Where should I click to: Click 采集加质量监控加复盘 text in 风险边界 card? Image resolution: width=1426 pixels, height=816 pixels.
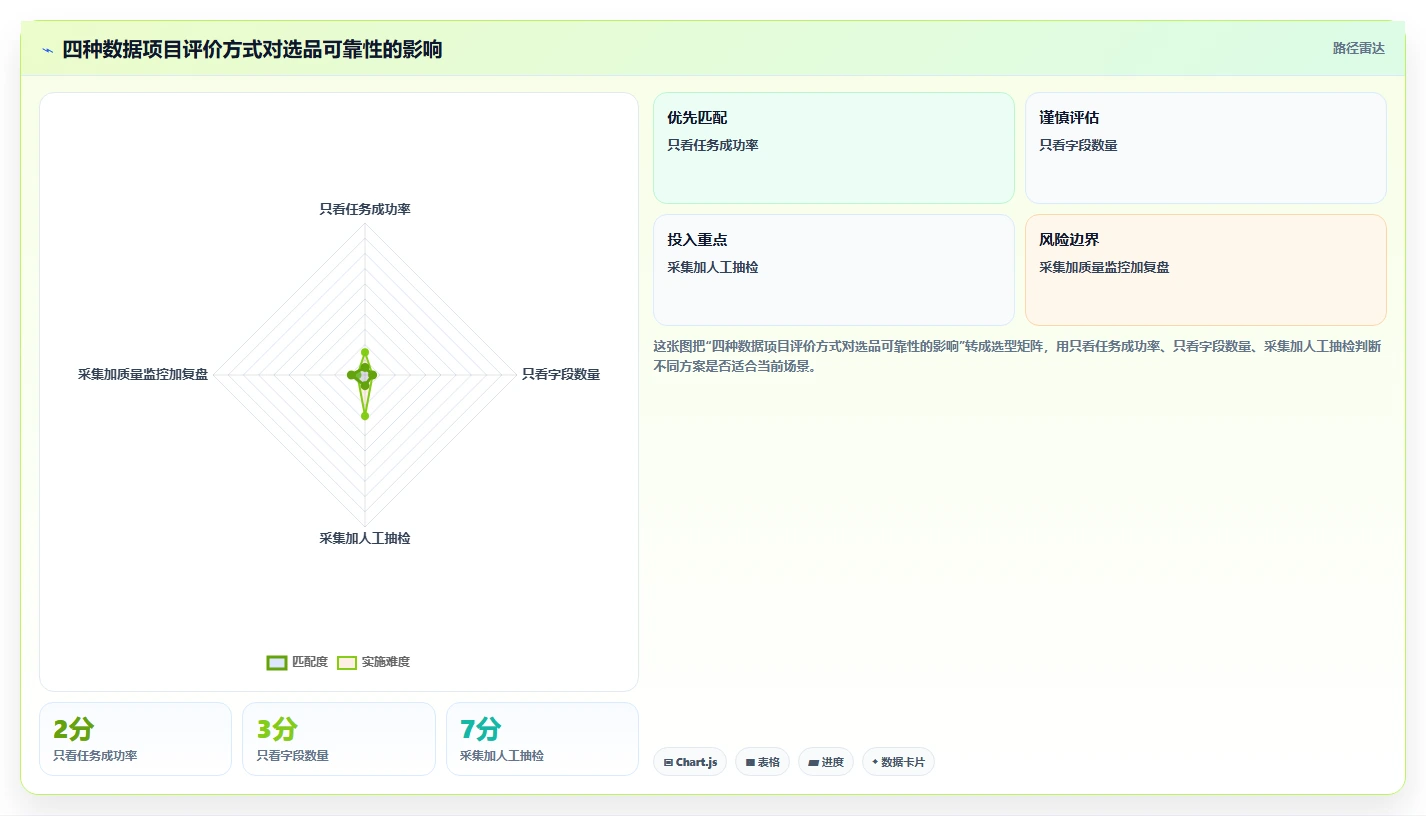pos(1104,267)
